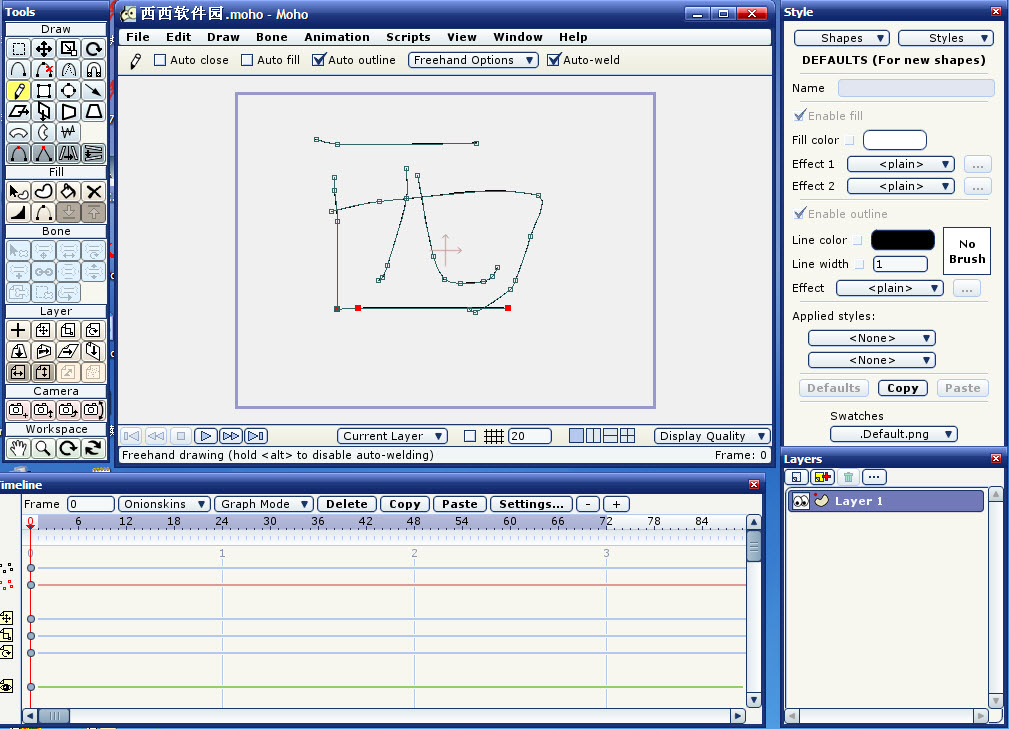Toggle the Auto fill checkbox
The height and width of the screenshot is (729, 1009).
click(247, 60)
